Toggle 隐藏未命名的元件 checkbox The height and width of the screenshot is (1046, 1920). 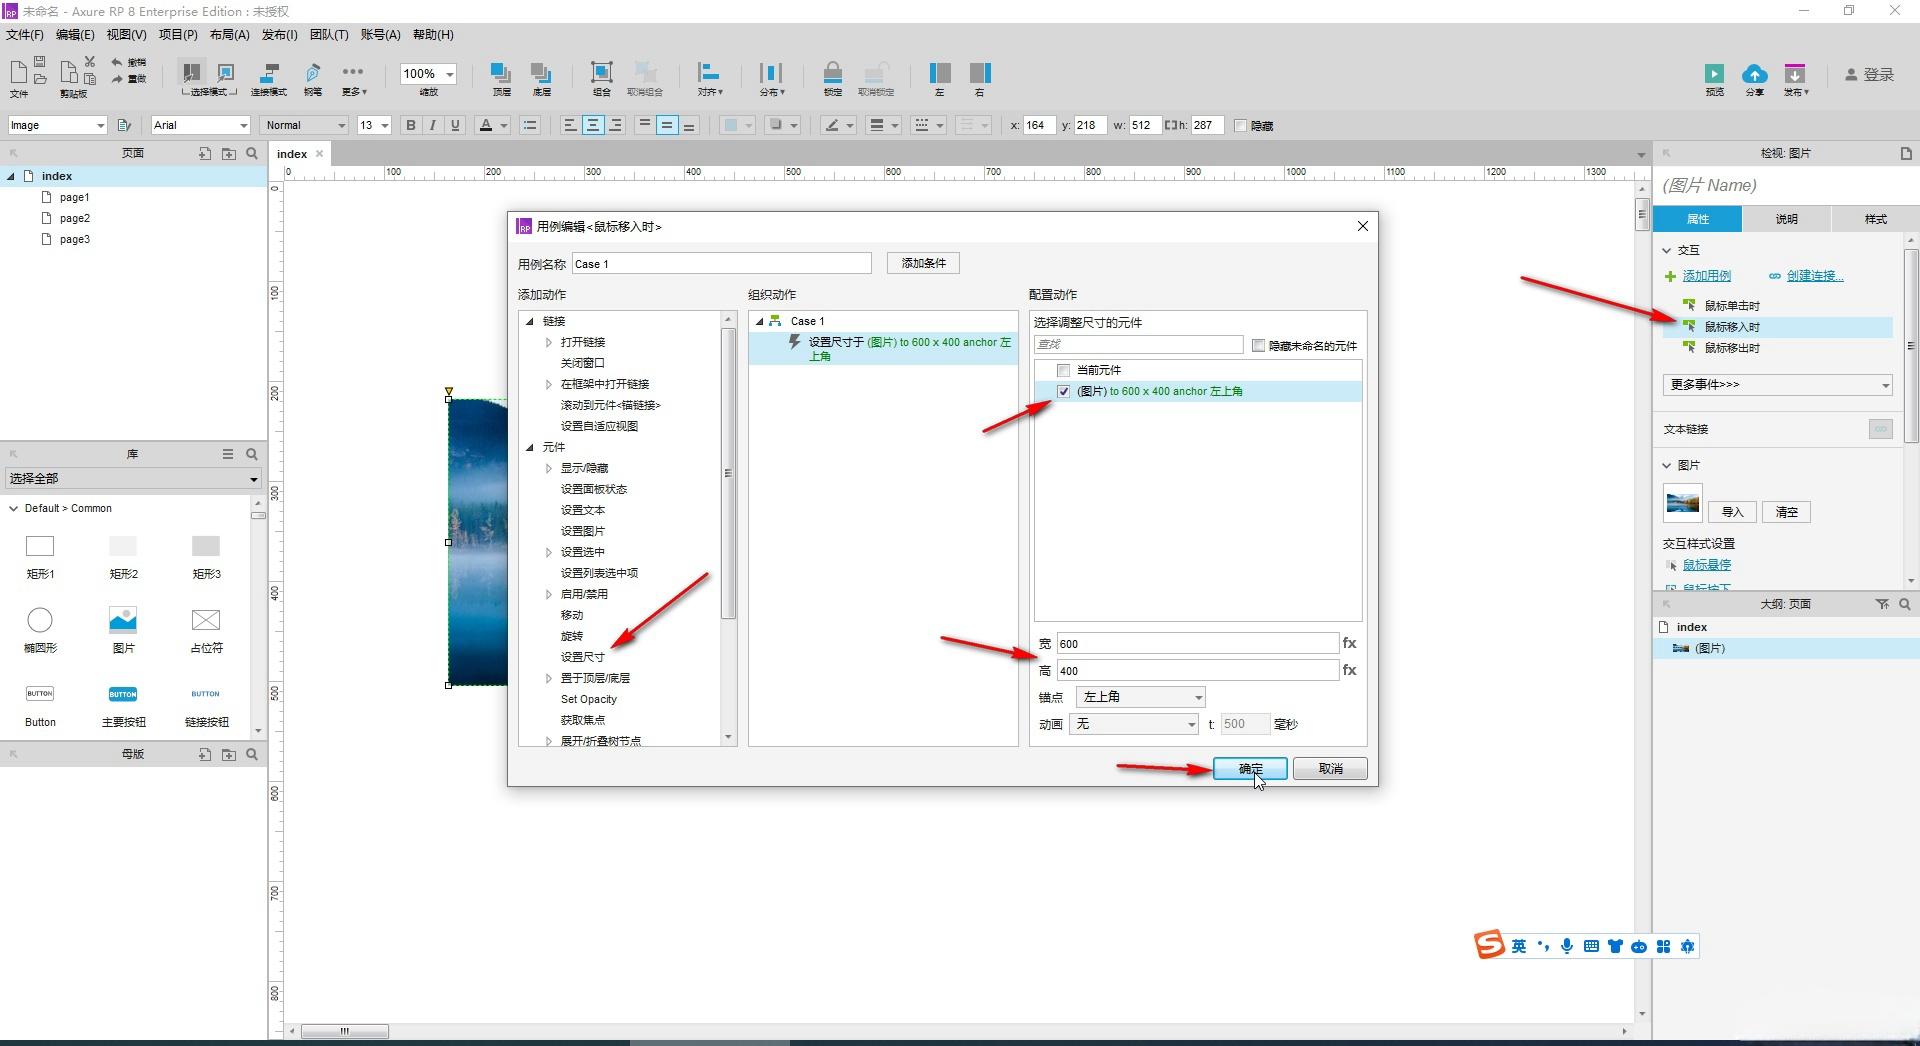pos(1258,345)
